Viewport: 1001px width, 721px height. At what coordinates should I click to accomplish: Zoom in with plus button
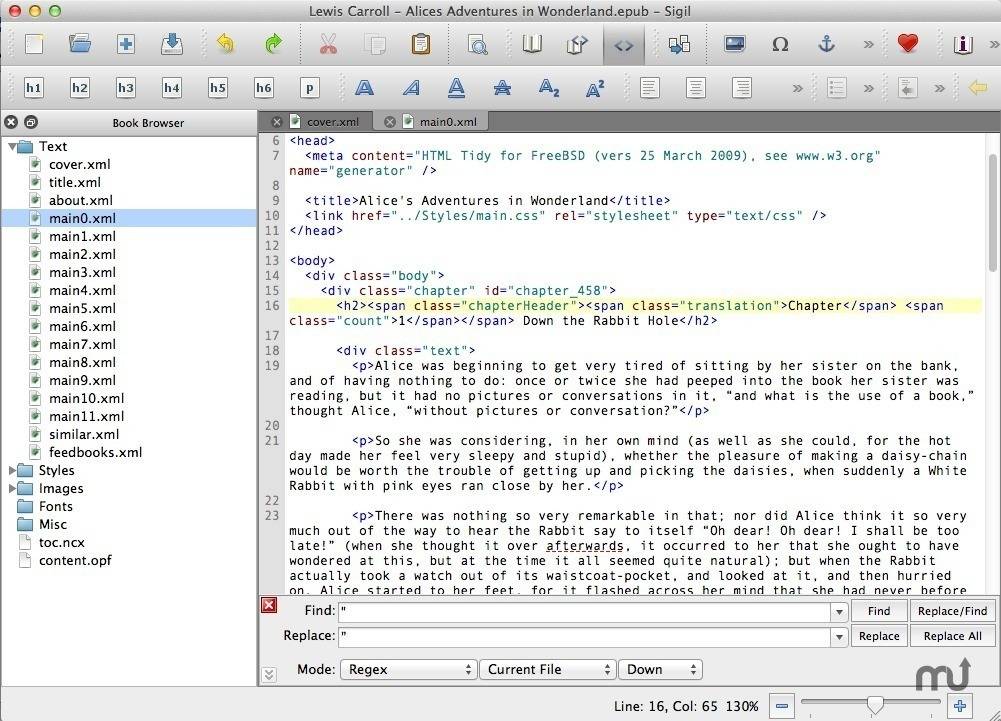point(960,706)
